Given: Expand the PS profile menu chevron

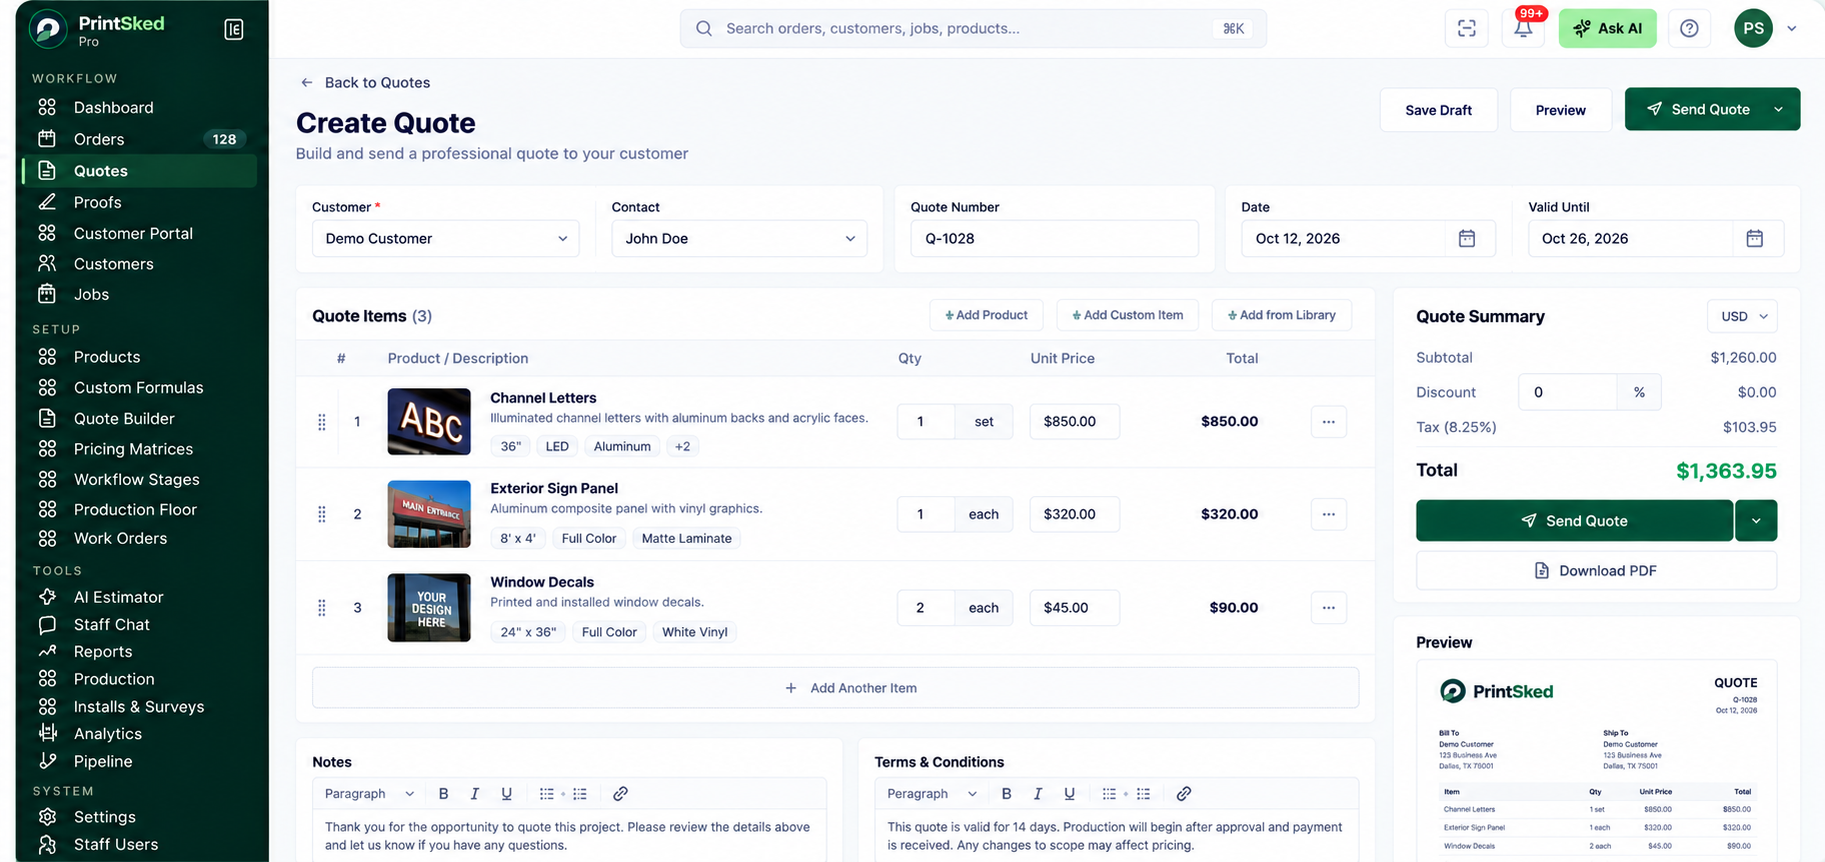Looking at the screenshot, I should click(1792, 29).
